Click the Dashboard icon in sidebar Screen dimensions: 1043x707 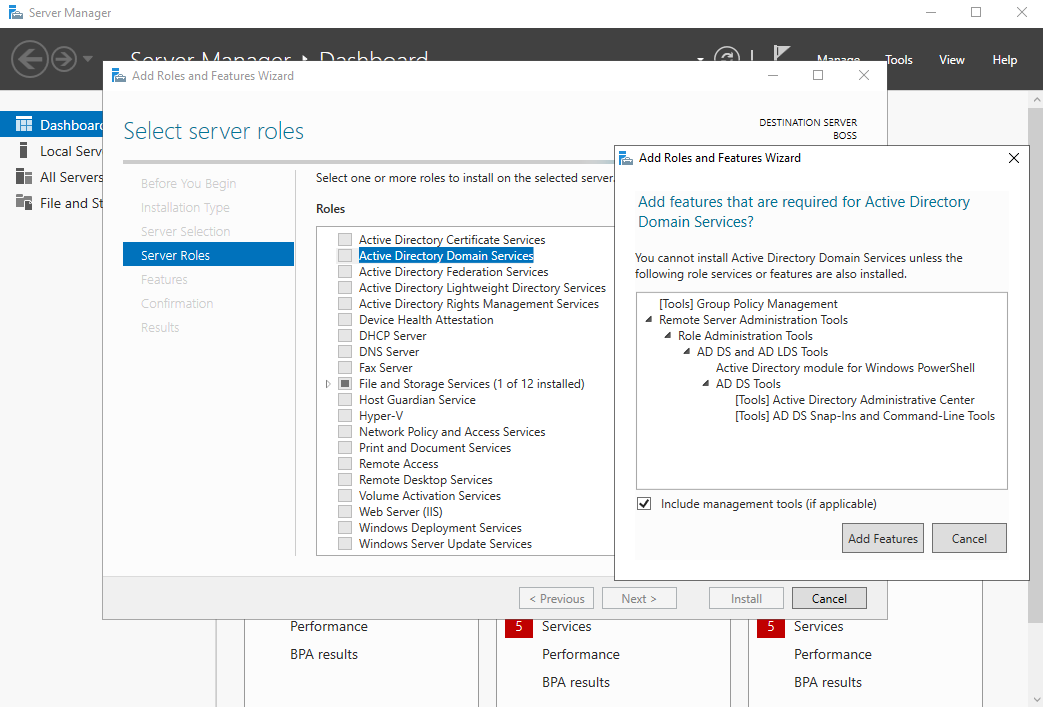point(24,125)
